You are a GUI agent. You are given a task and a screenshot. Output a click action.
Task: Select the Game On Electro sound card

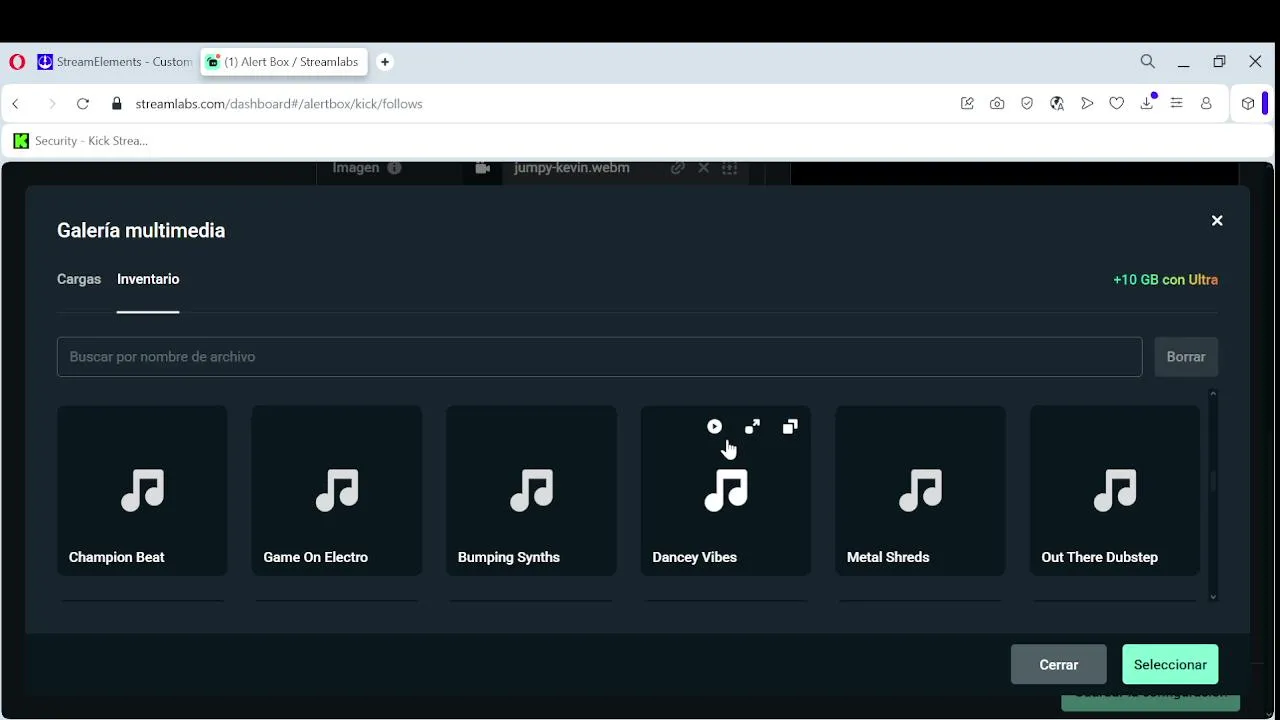[336, 490]
